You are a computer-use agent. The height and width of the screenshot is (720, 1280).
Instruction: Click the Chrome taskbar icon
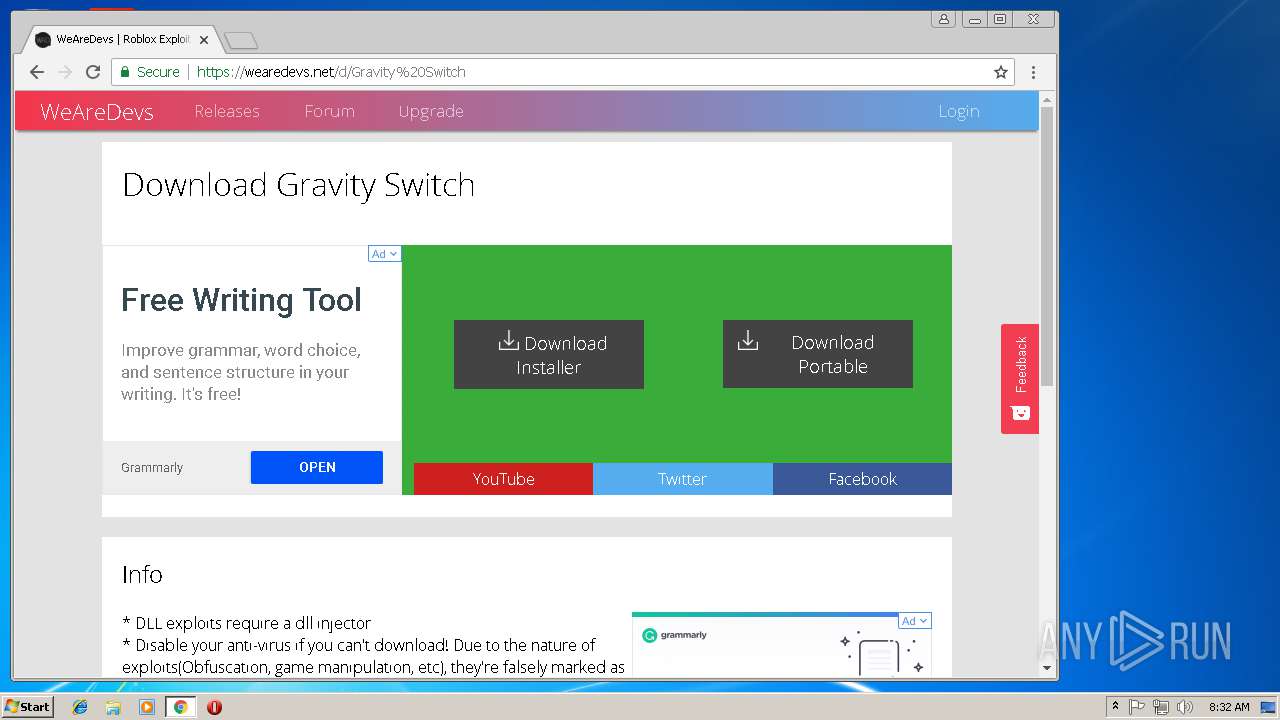click(x=181, y=707)
